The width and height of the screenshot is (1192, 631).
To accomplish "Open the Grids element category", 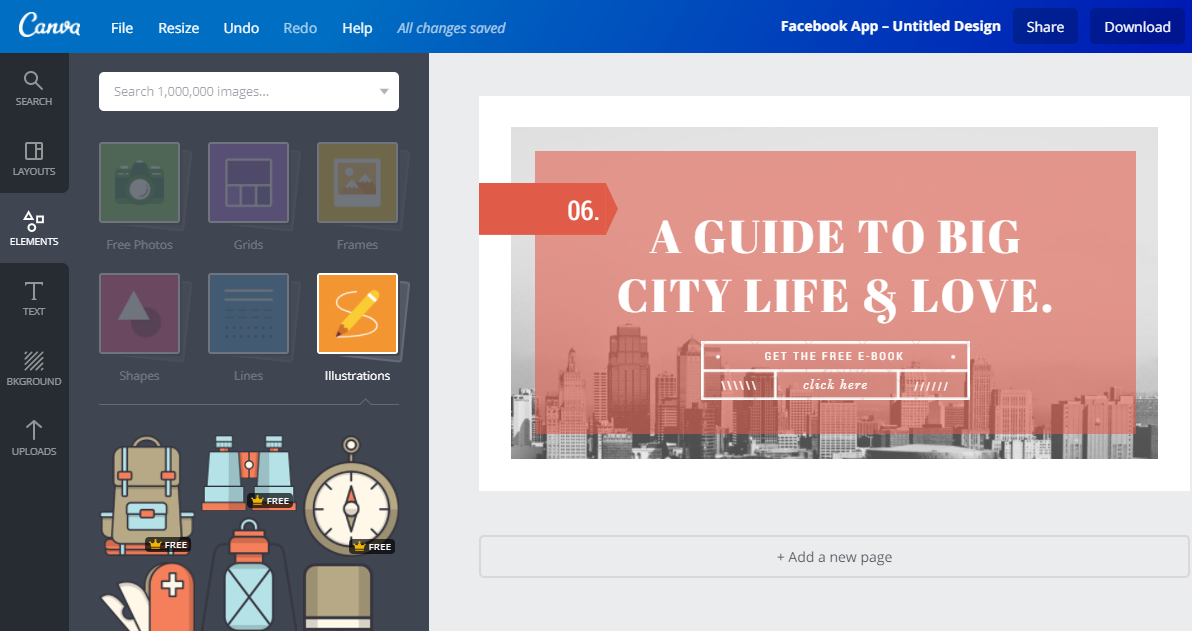I will pyautogui.click(x=249, y=196).
